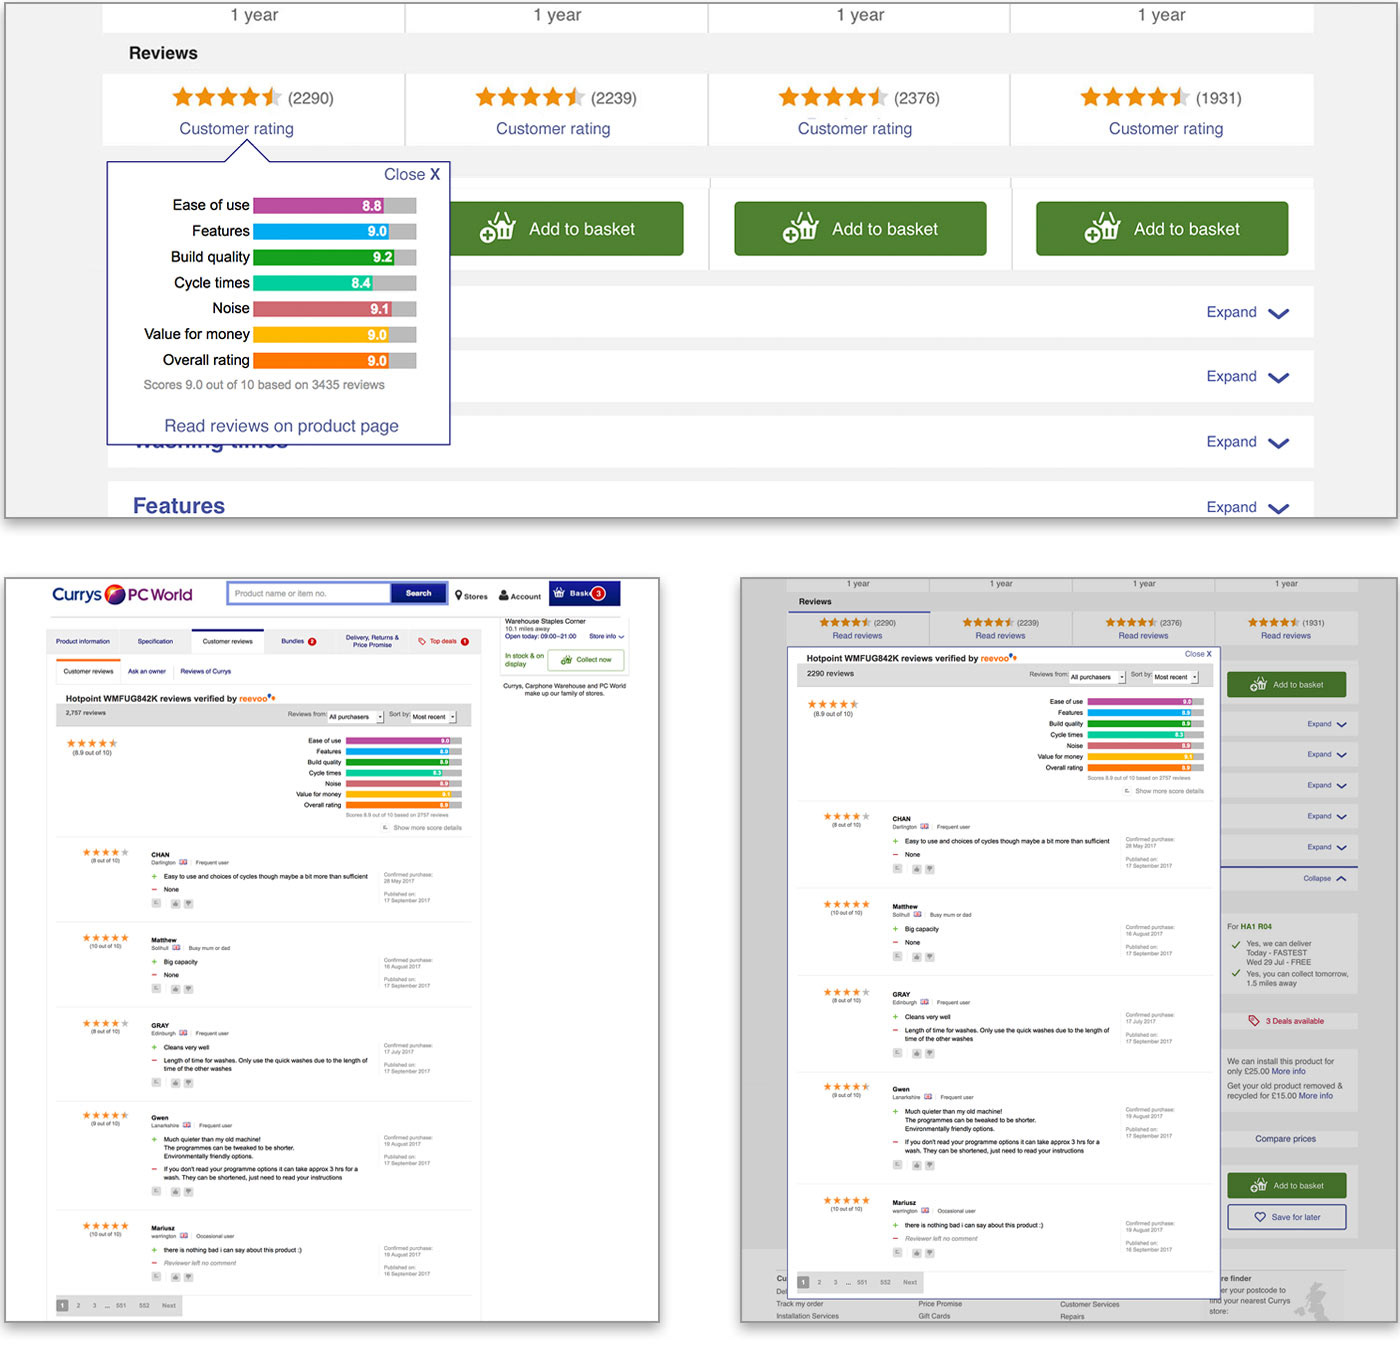Click the star rating above 2290 count, top panel
Viewport: 1400px width, 1365px height.
227,97
